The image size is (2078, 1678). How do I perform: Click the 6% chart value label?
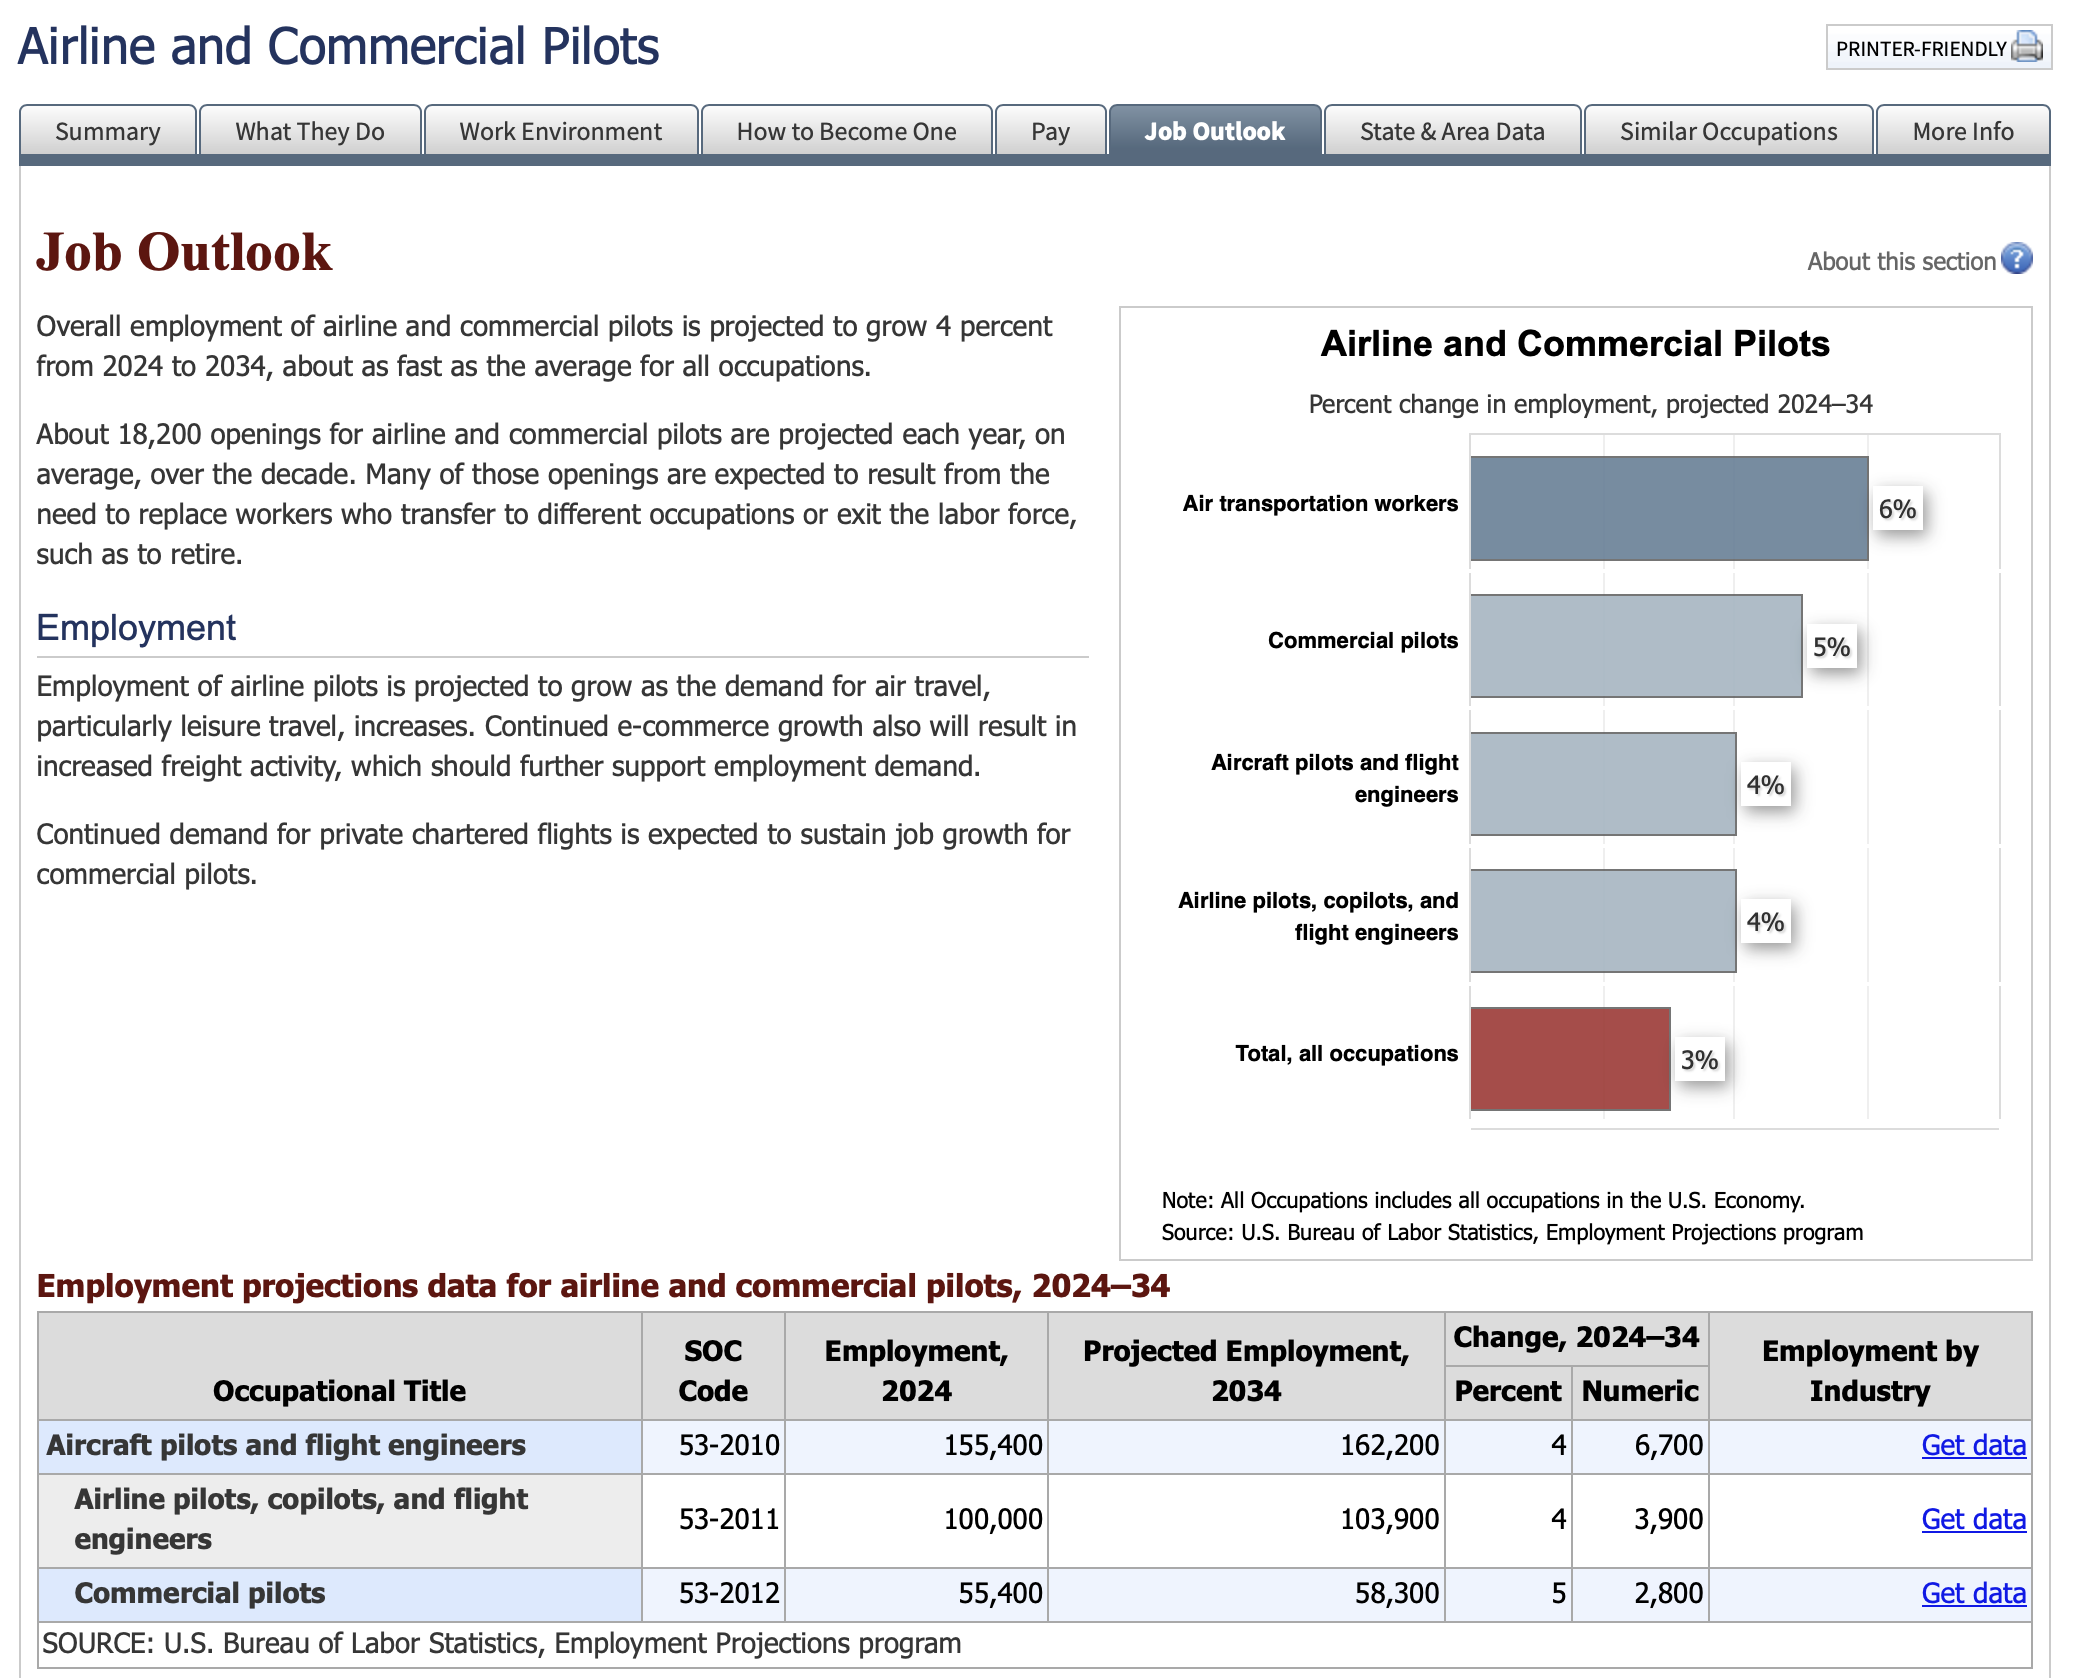click(1897, 509)
